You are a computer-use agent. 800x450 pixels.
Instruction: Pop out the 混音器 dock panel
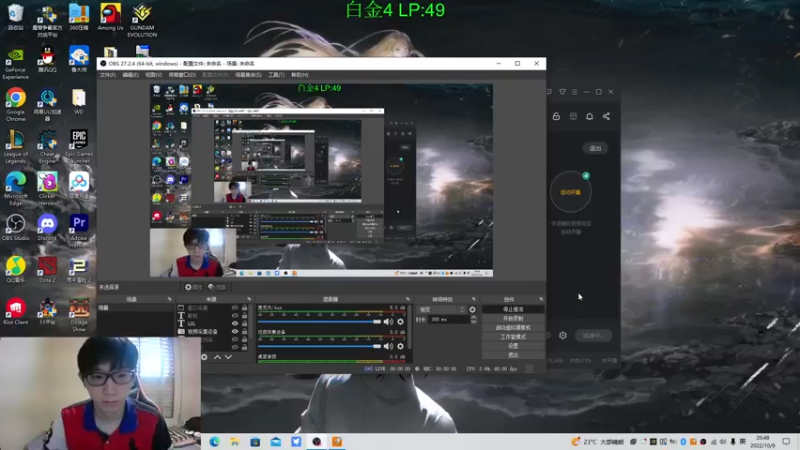[x=408, y=299]
